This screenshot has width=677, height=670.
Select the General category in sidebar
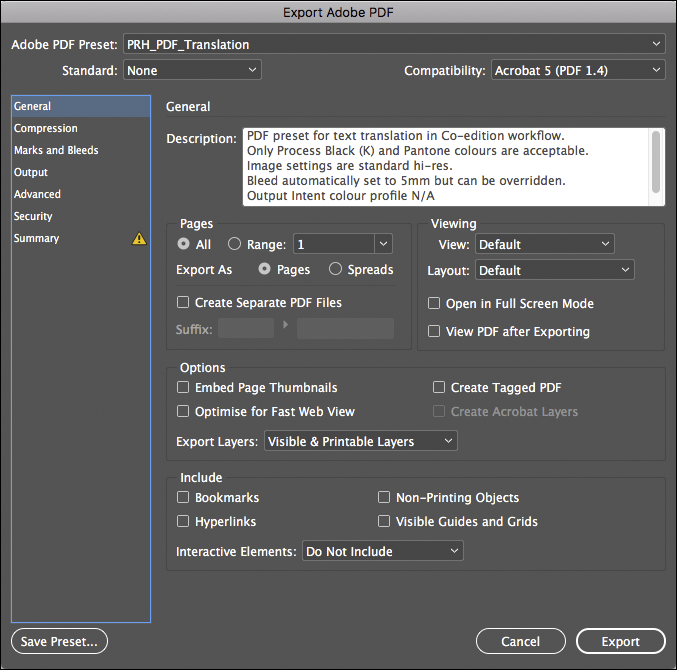pyautogui.click(x=81, y=106)
